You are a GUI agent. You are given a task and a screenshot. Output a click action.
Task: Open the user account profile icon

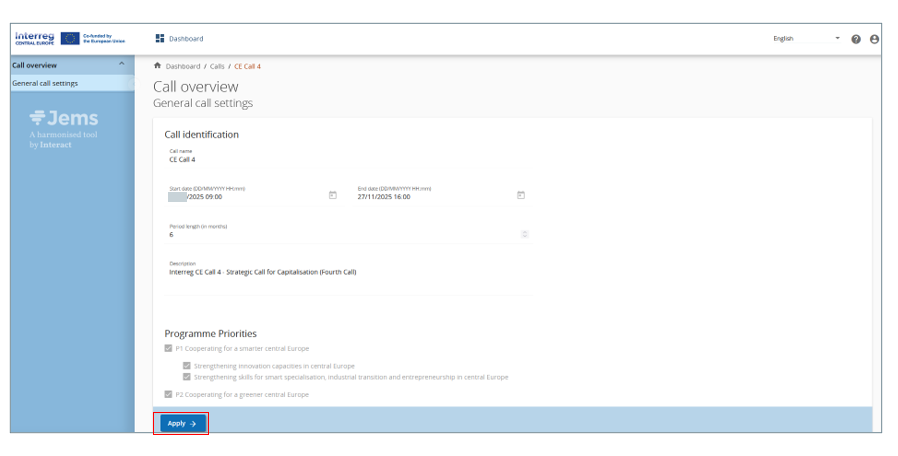point(874,39)
